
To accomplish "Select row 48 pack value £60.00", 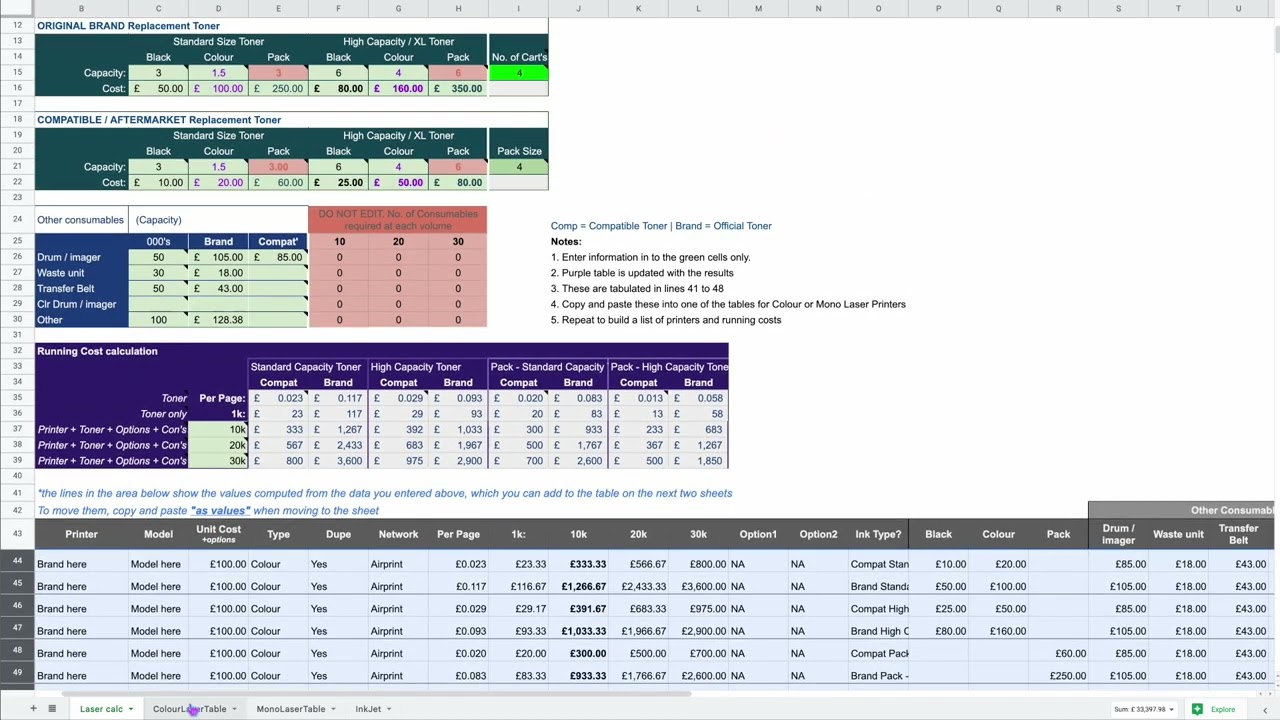I will (1058, 654).
